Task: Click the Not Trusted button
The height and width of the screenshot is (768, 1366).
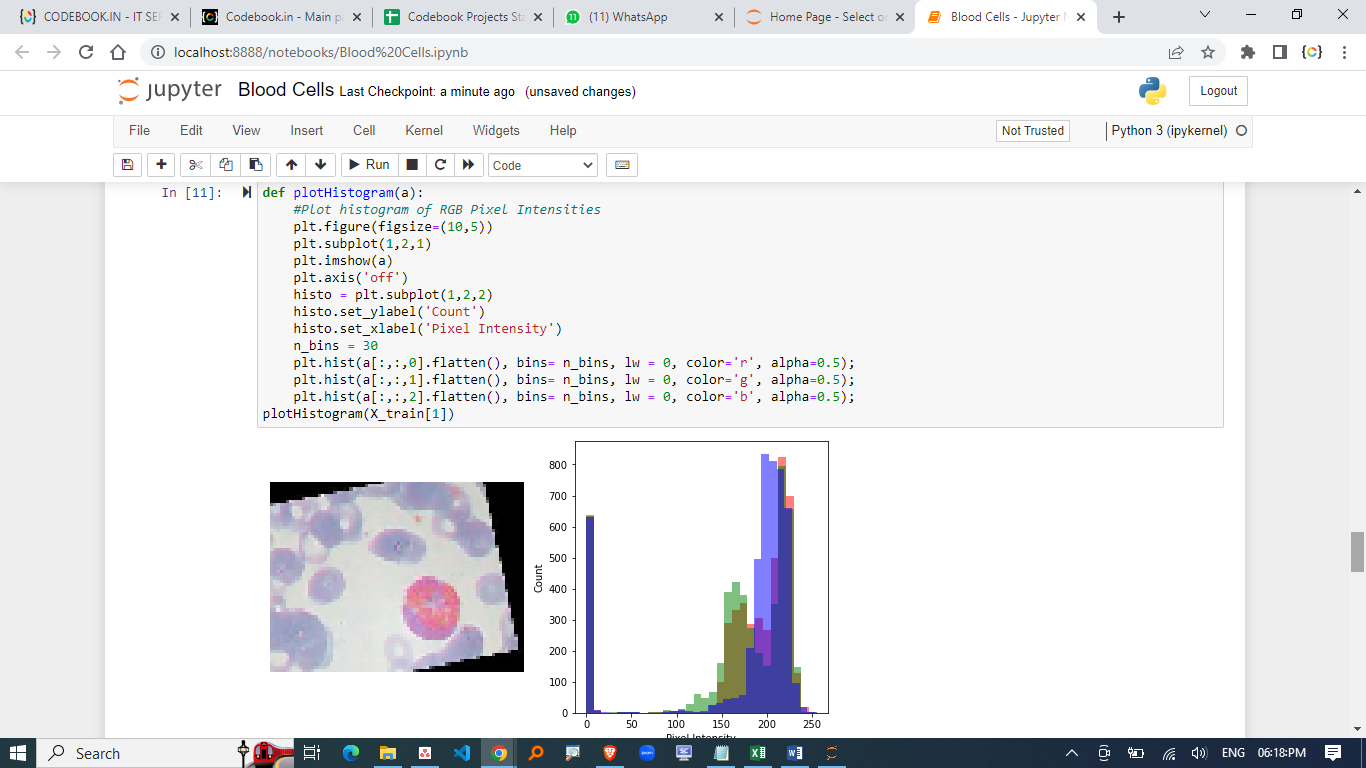Action: [1033, 131]
